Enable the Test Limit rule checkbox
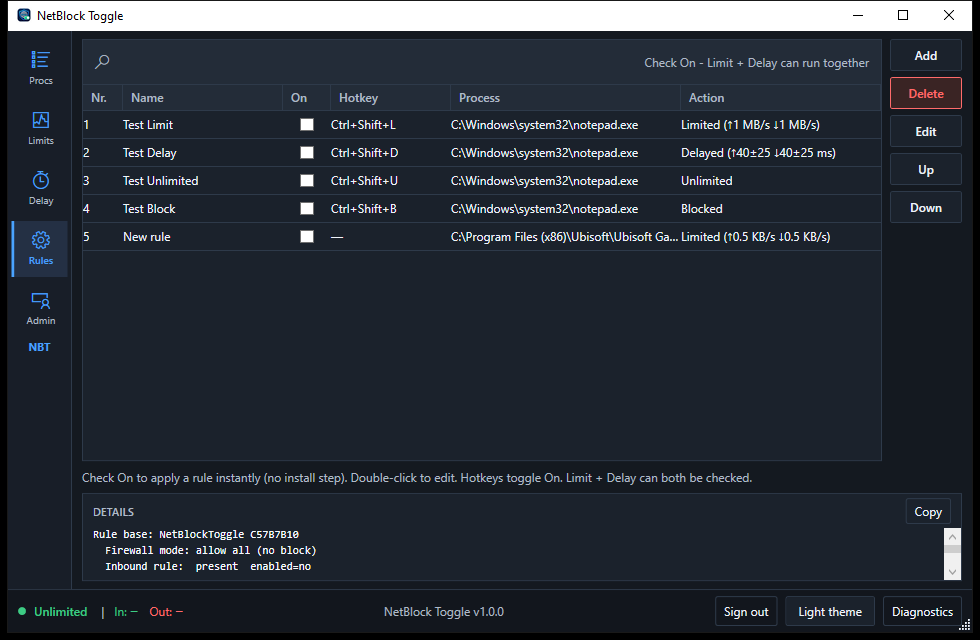 point(307,124)
